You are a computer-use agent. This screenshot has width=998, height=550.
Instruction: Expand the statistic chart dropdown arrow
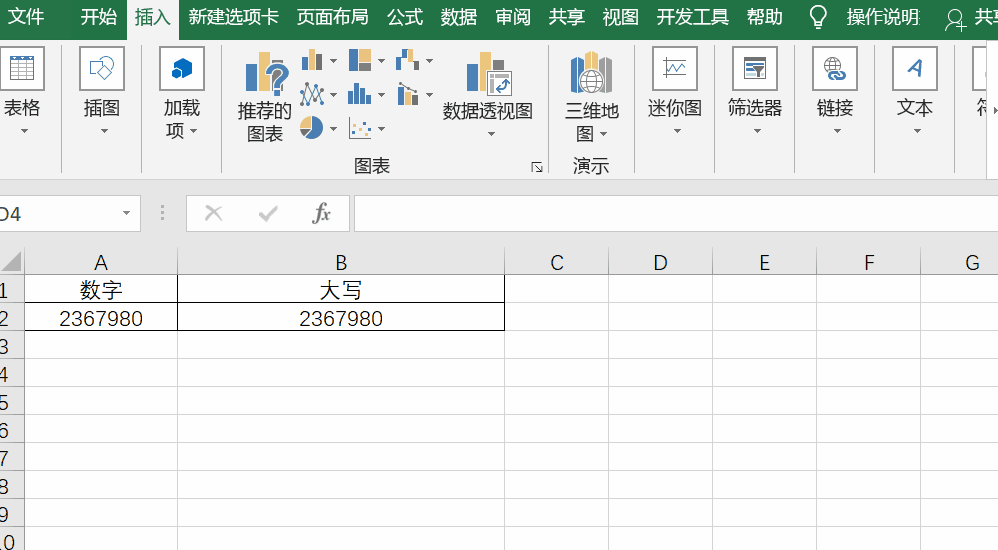tap(381, 95)
